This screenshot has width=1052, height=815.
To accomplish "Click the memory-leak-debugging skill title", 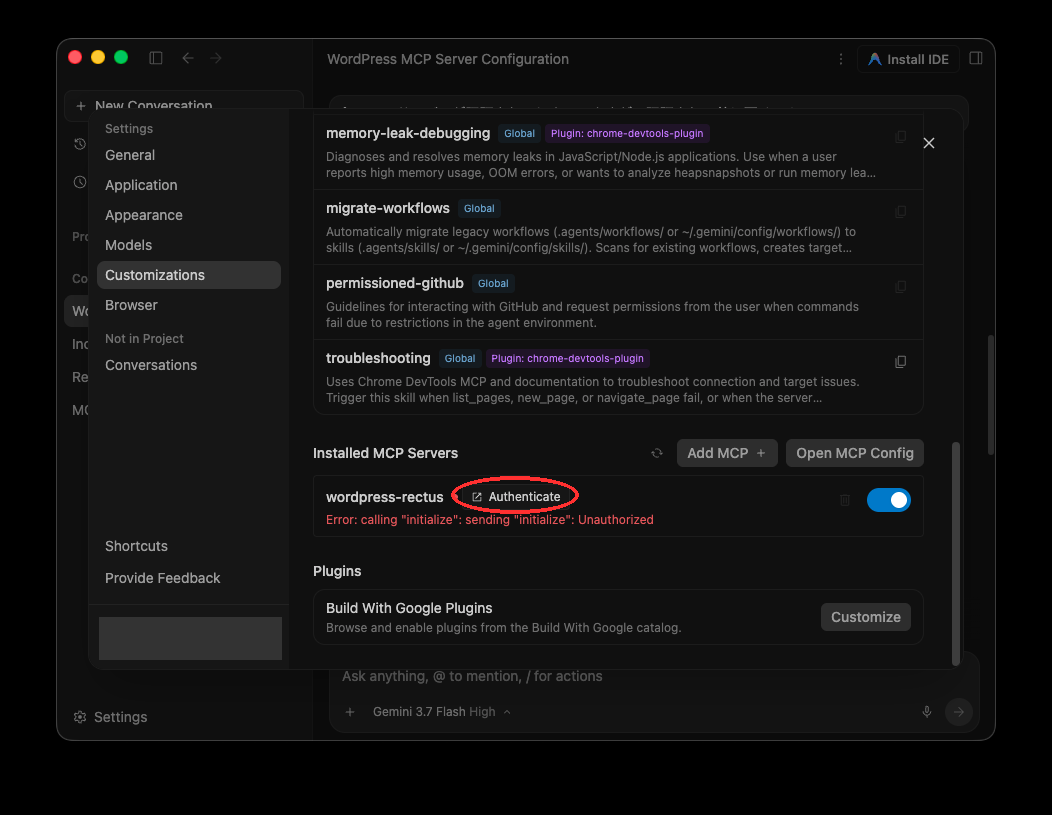I will point(408,133).
